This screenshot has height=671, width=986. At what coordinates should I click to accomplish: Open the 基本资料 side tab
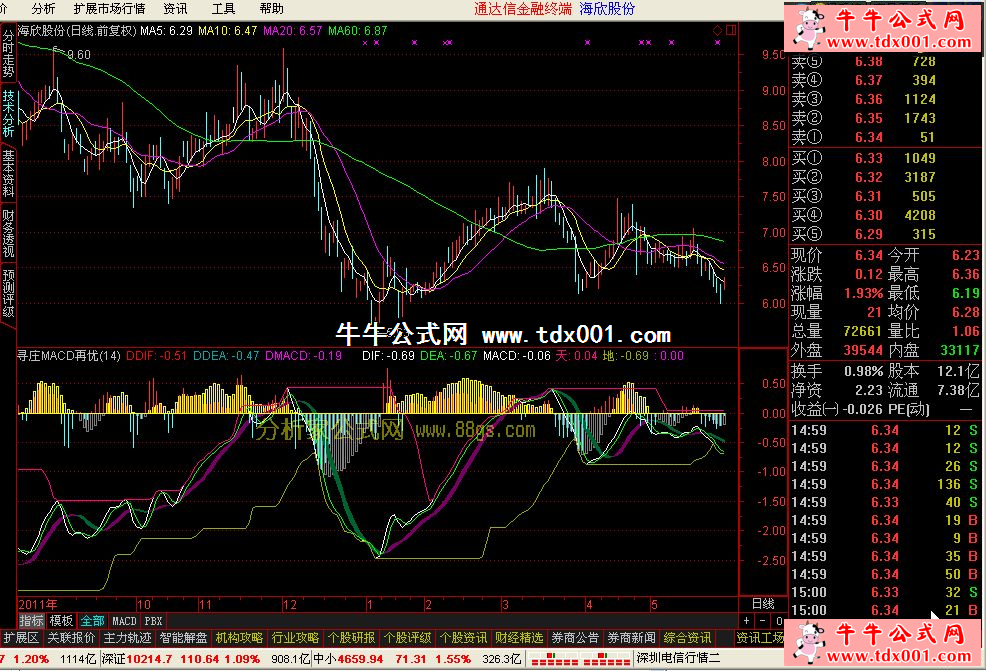pyautogui.click(x=8, y=173)
